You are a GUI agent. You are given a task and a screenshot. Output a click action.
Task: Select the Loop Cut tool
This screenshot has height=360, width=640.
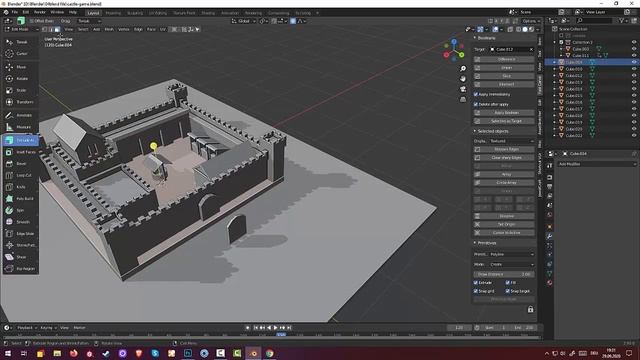pyautogui.click(x=20, y=176)
